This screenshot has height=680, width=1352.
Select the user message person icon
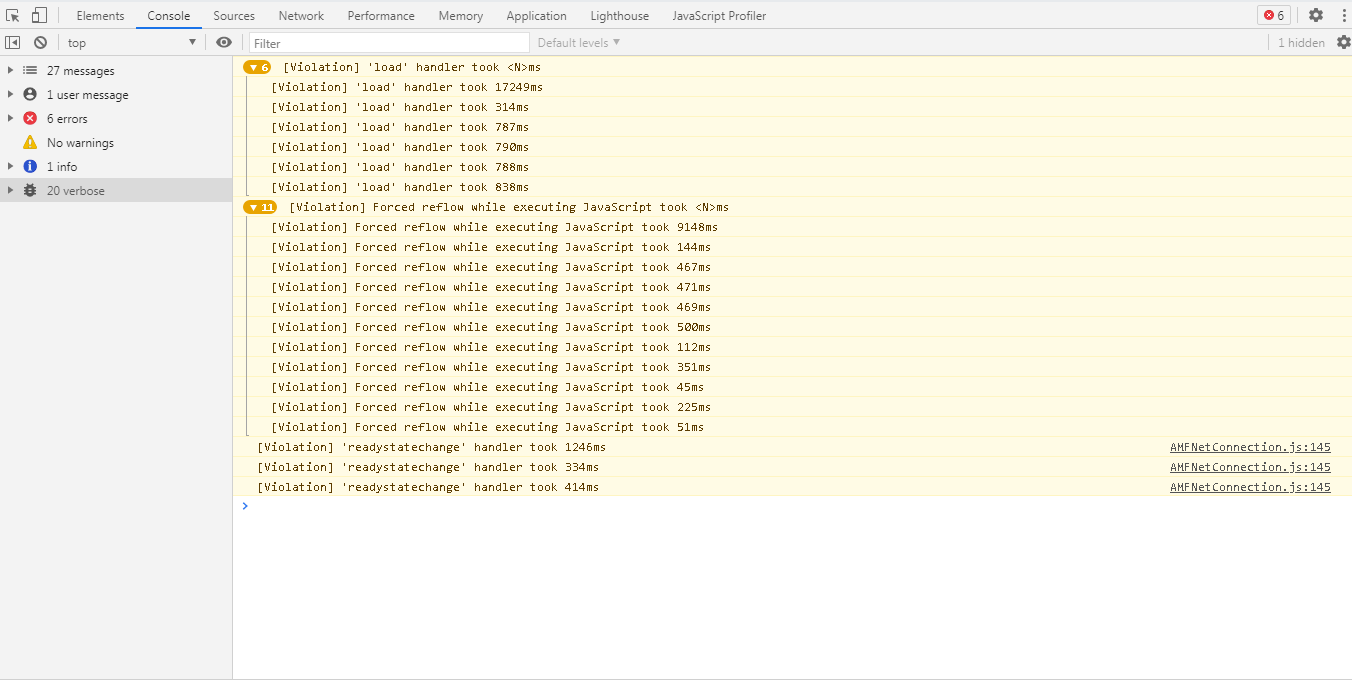(30, 95)
